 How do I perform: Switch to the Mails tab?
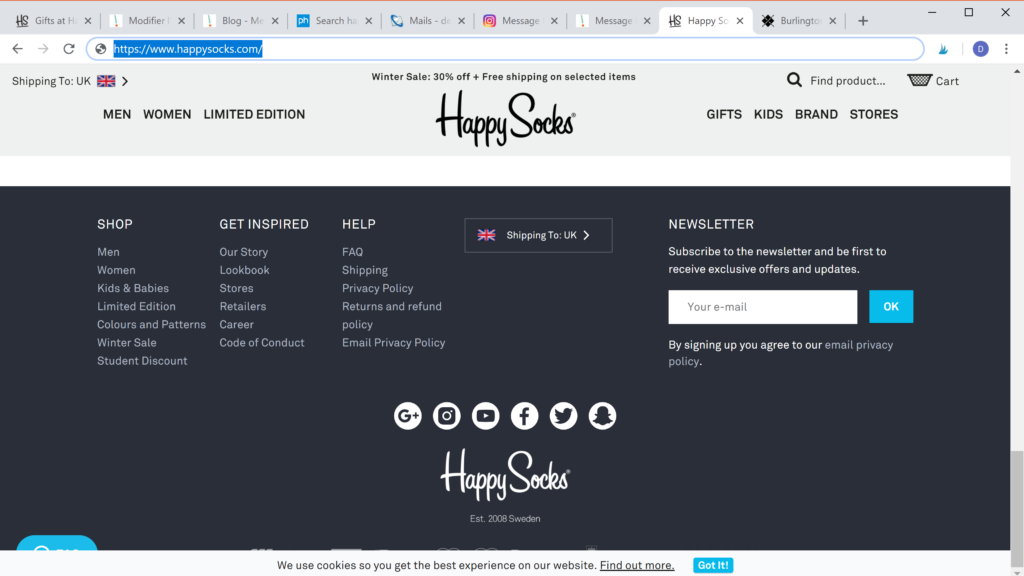(x=428, y=21)
